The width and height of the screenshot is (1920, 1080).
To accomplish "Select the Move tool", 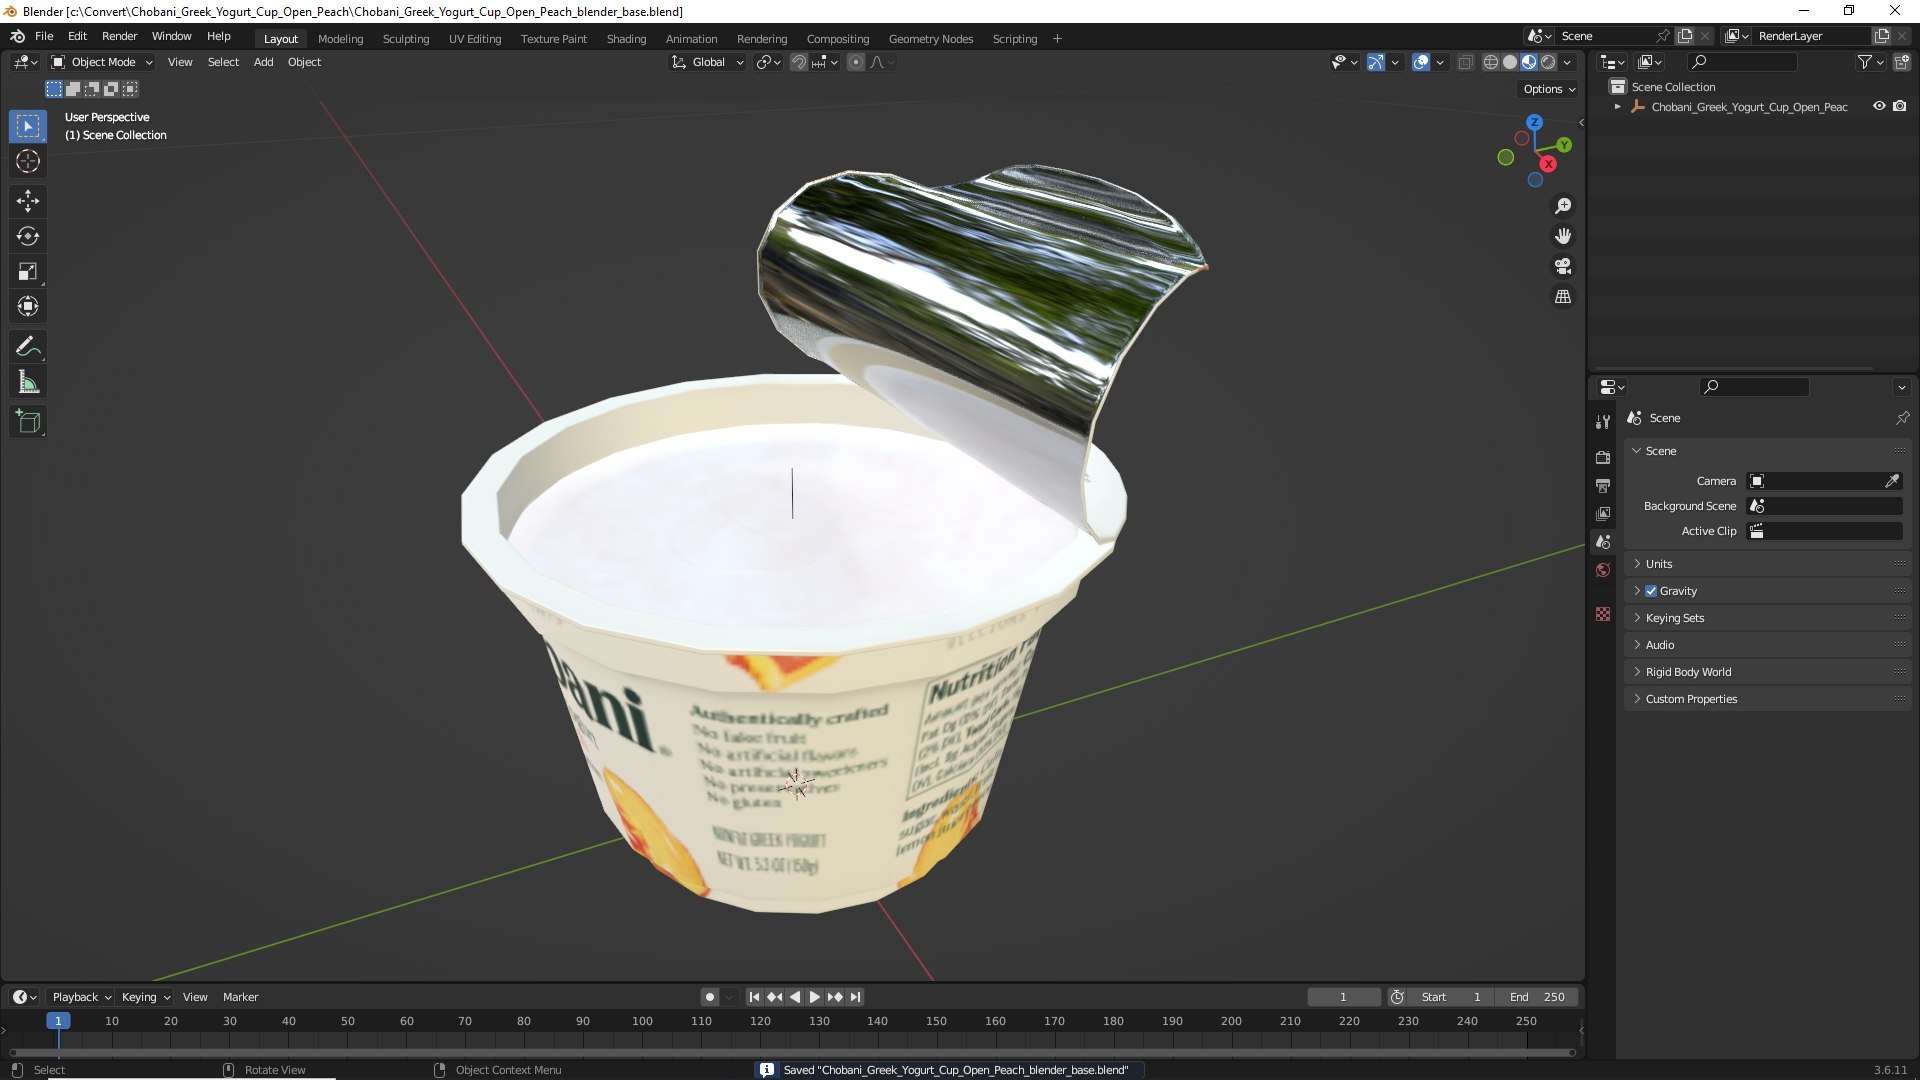I will coord(28,201).
